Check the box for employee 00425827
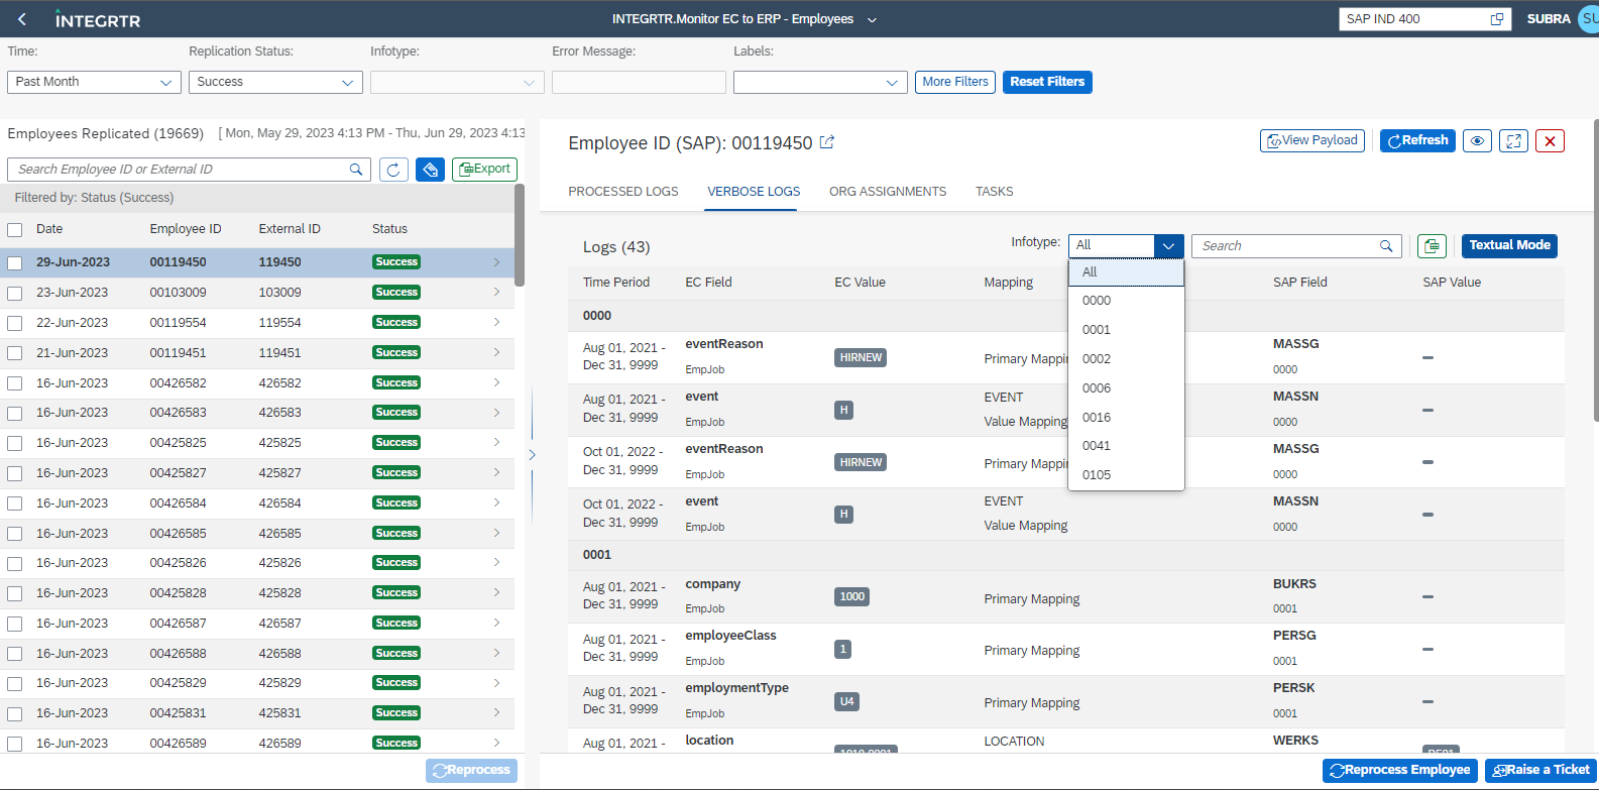This screenshot has height=790, width=1599. (15, 473)
